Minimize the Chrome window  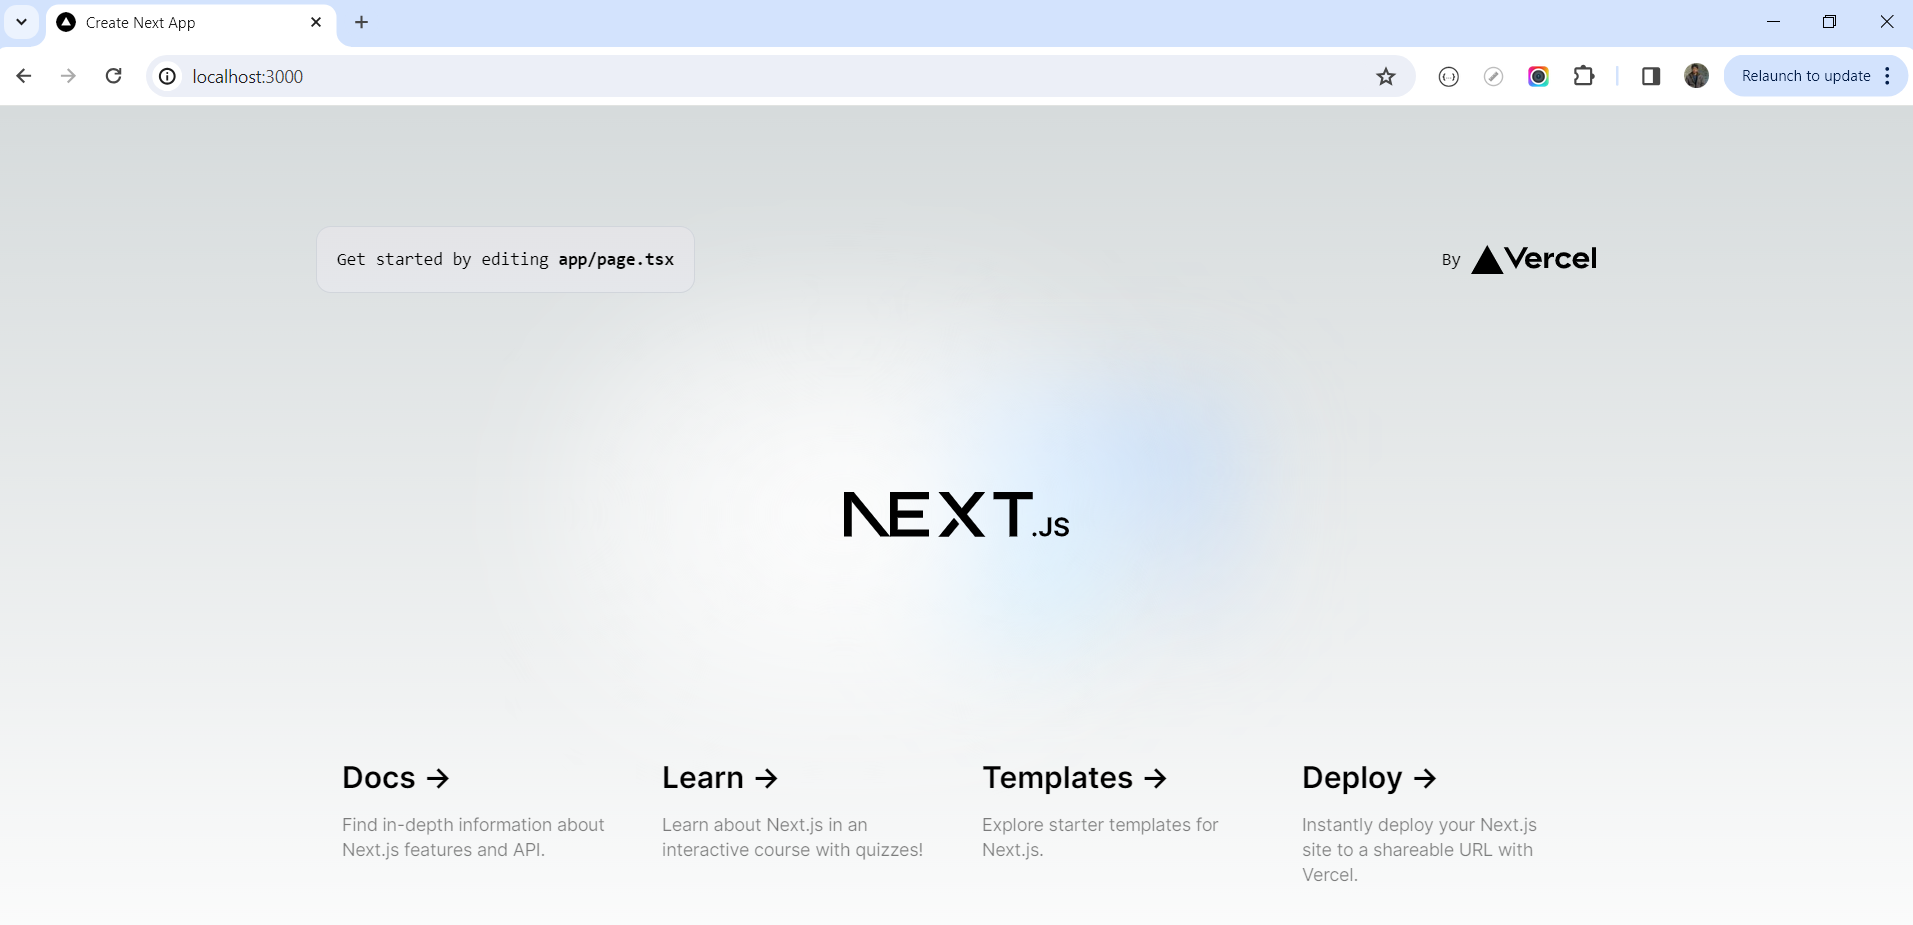point(1773,22)
